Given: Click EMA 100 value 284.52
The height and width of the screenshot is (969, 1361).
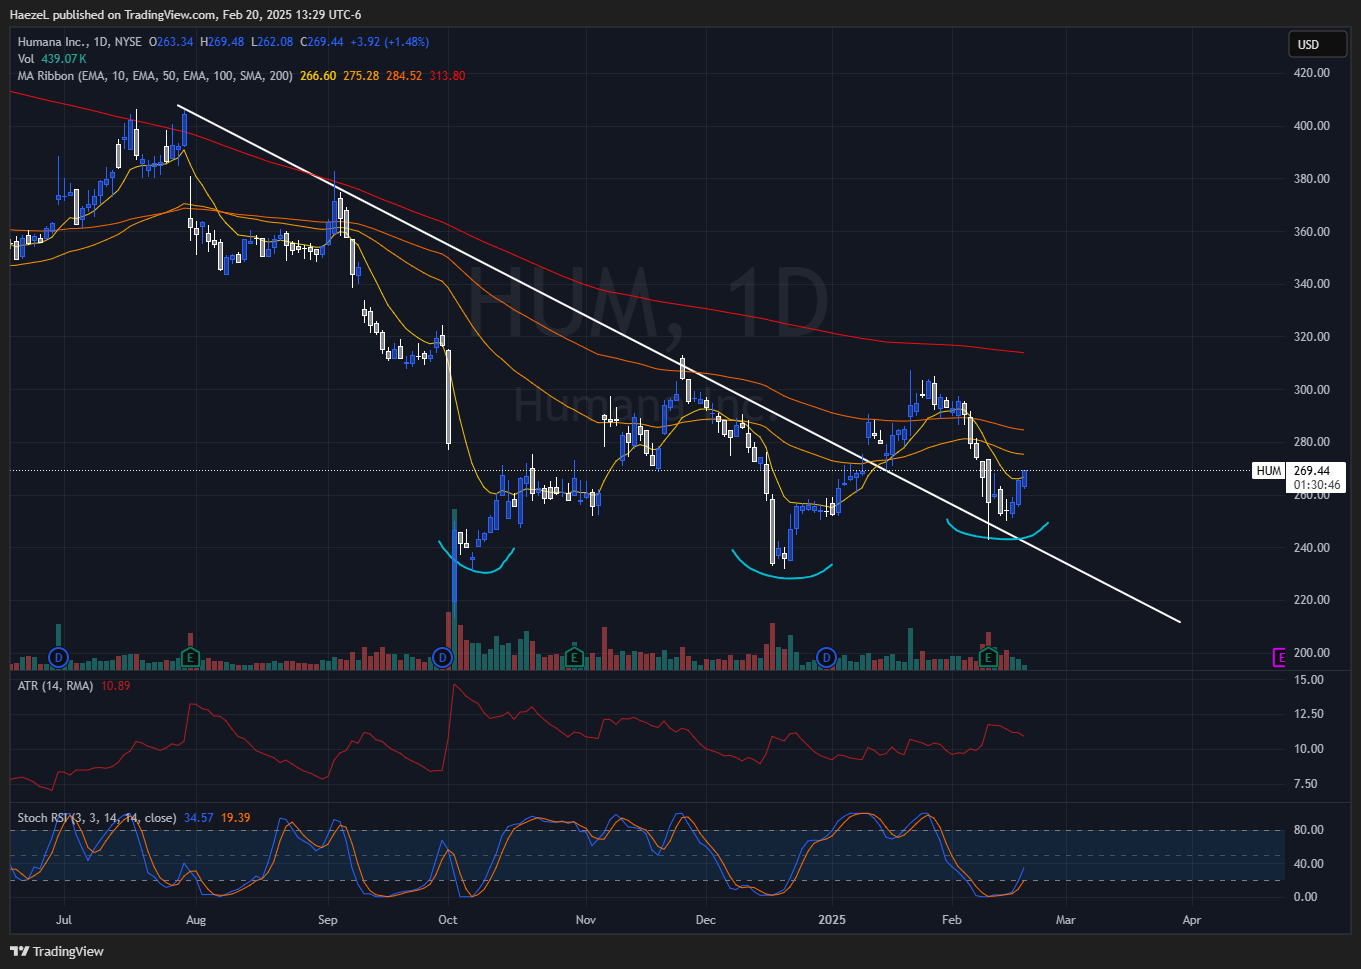Looking at the screenshot, I should [404, 76].
